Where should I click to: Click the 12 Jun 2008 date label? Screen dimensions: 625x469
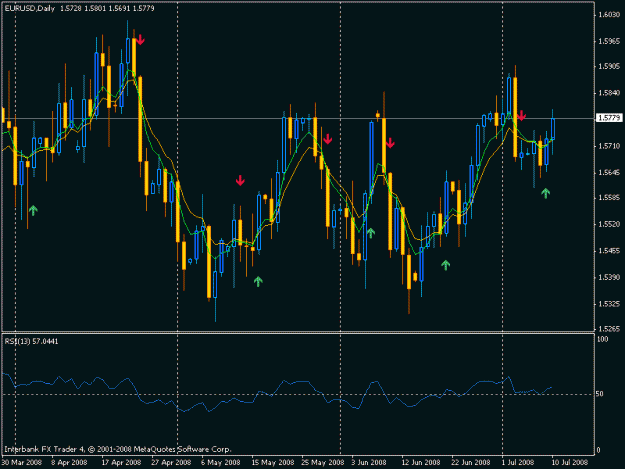pyautogui.click(x=421, y=462)
